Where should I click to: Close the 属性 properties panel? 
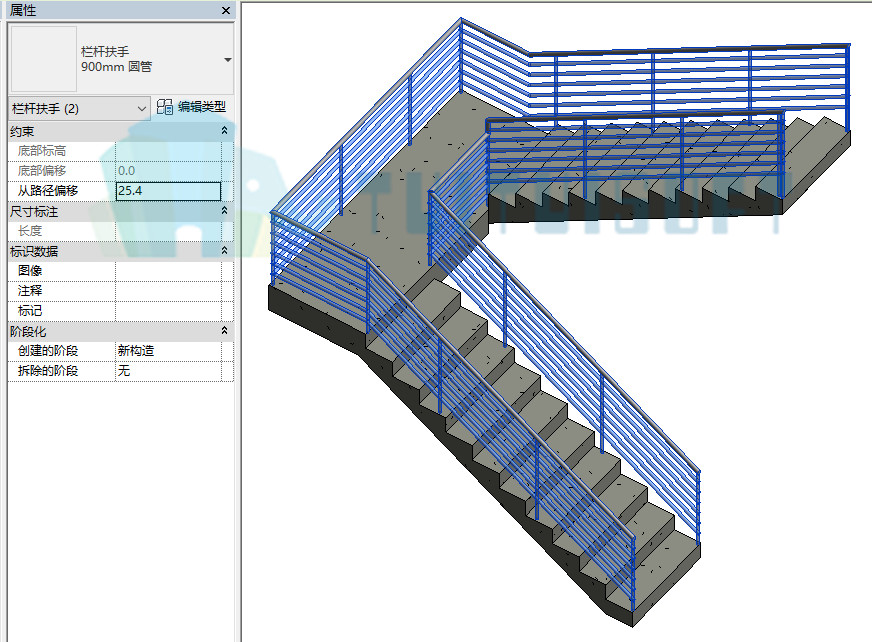[226, 11]
